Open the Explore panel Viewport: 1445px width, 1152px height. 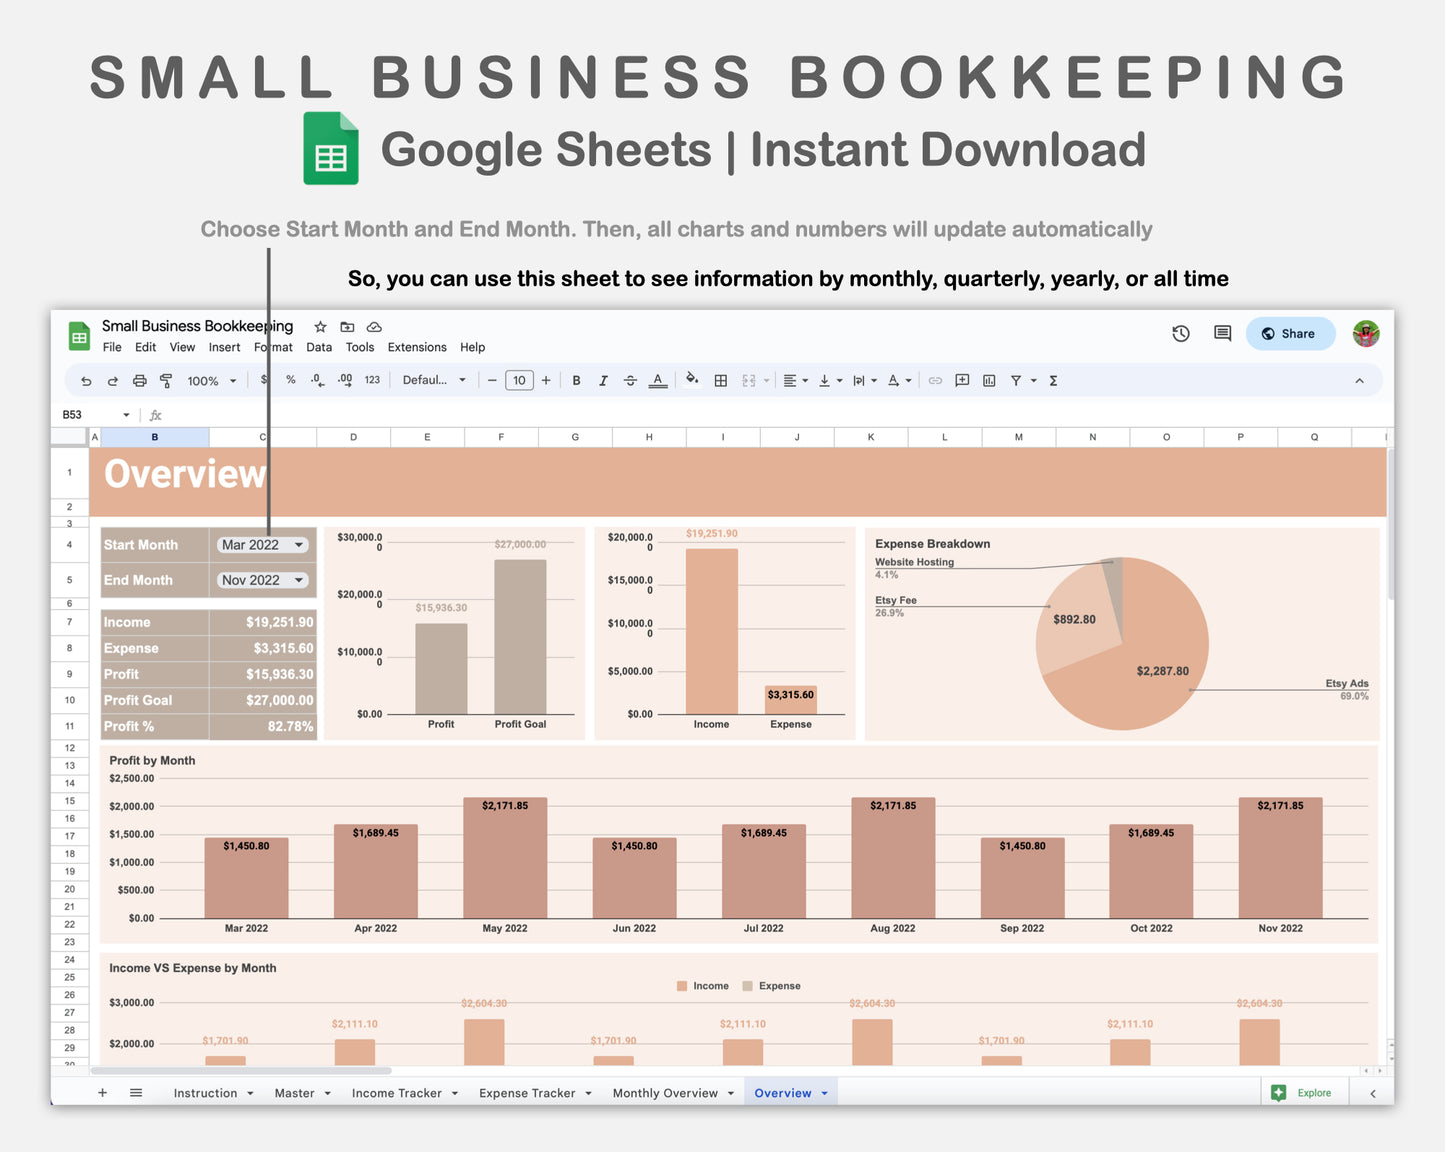tap(1303, 1092)
